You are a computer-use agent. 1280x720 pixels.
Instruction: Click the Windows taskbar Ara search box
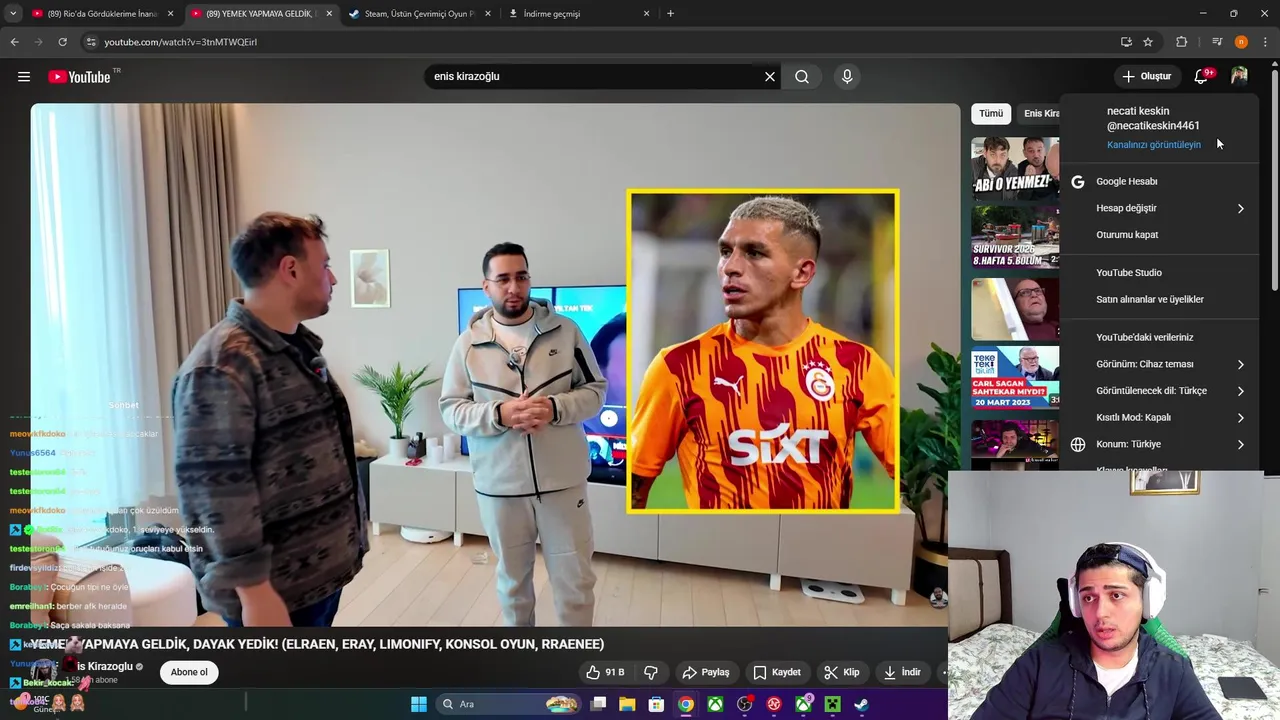[510, 704]
